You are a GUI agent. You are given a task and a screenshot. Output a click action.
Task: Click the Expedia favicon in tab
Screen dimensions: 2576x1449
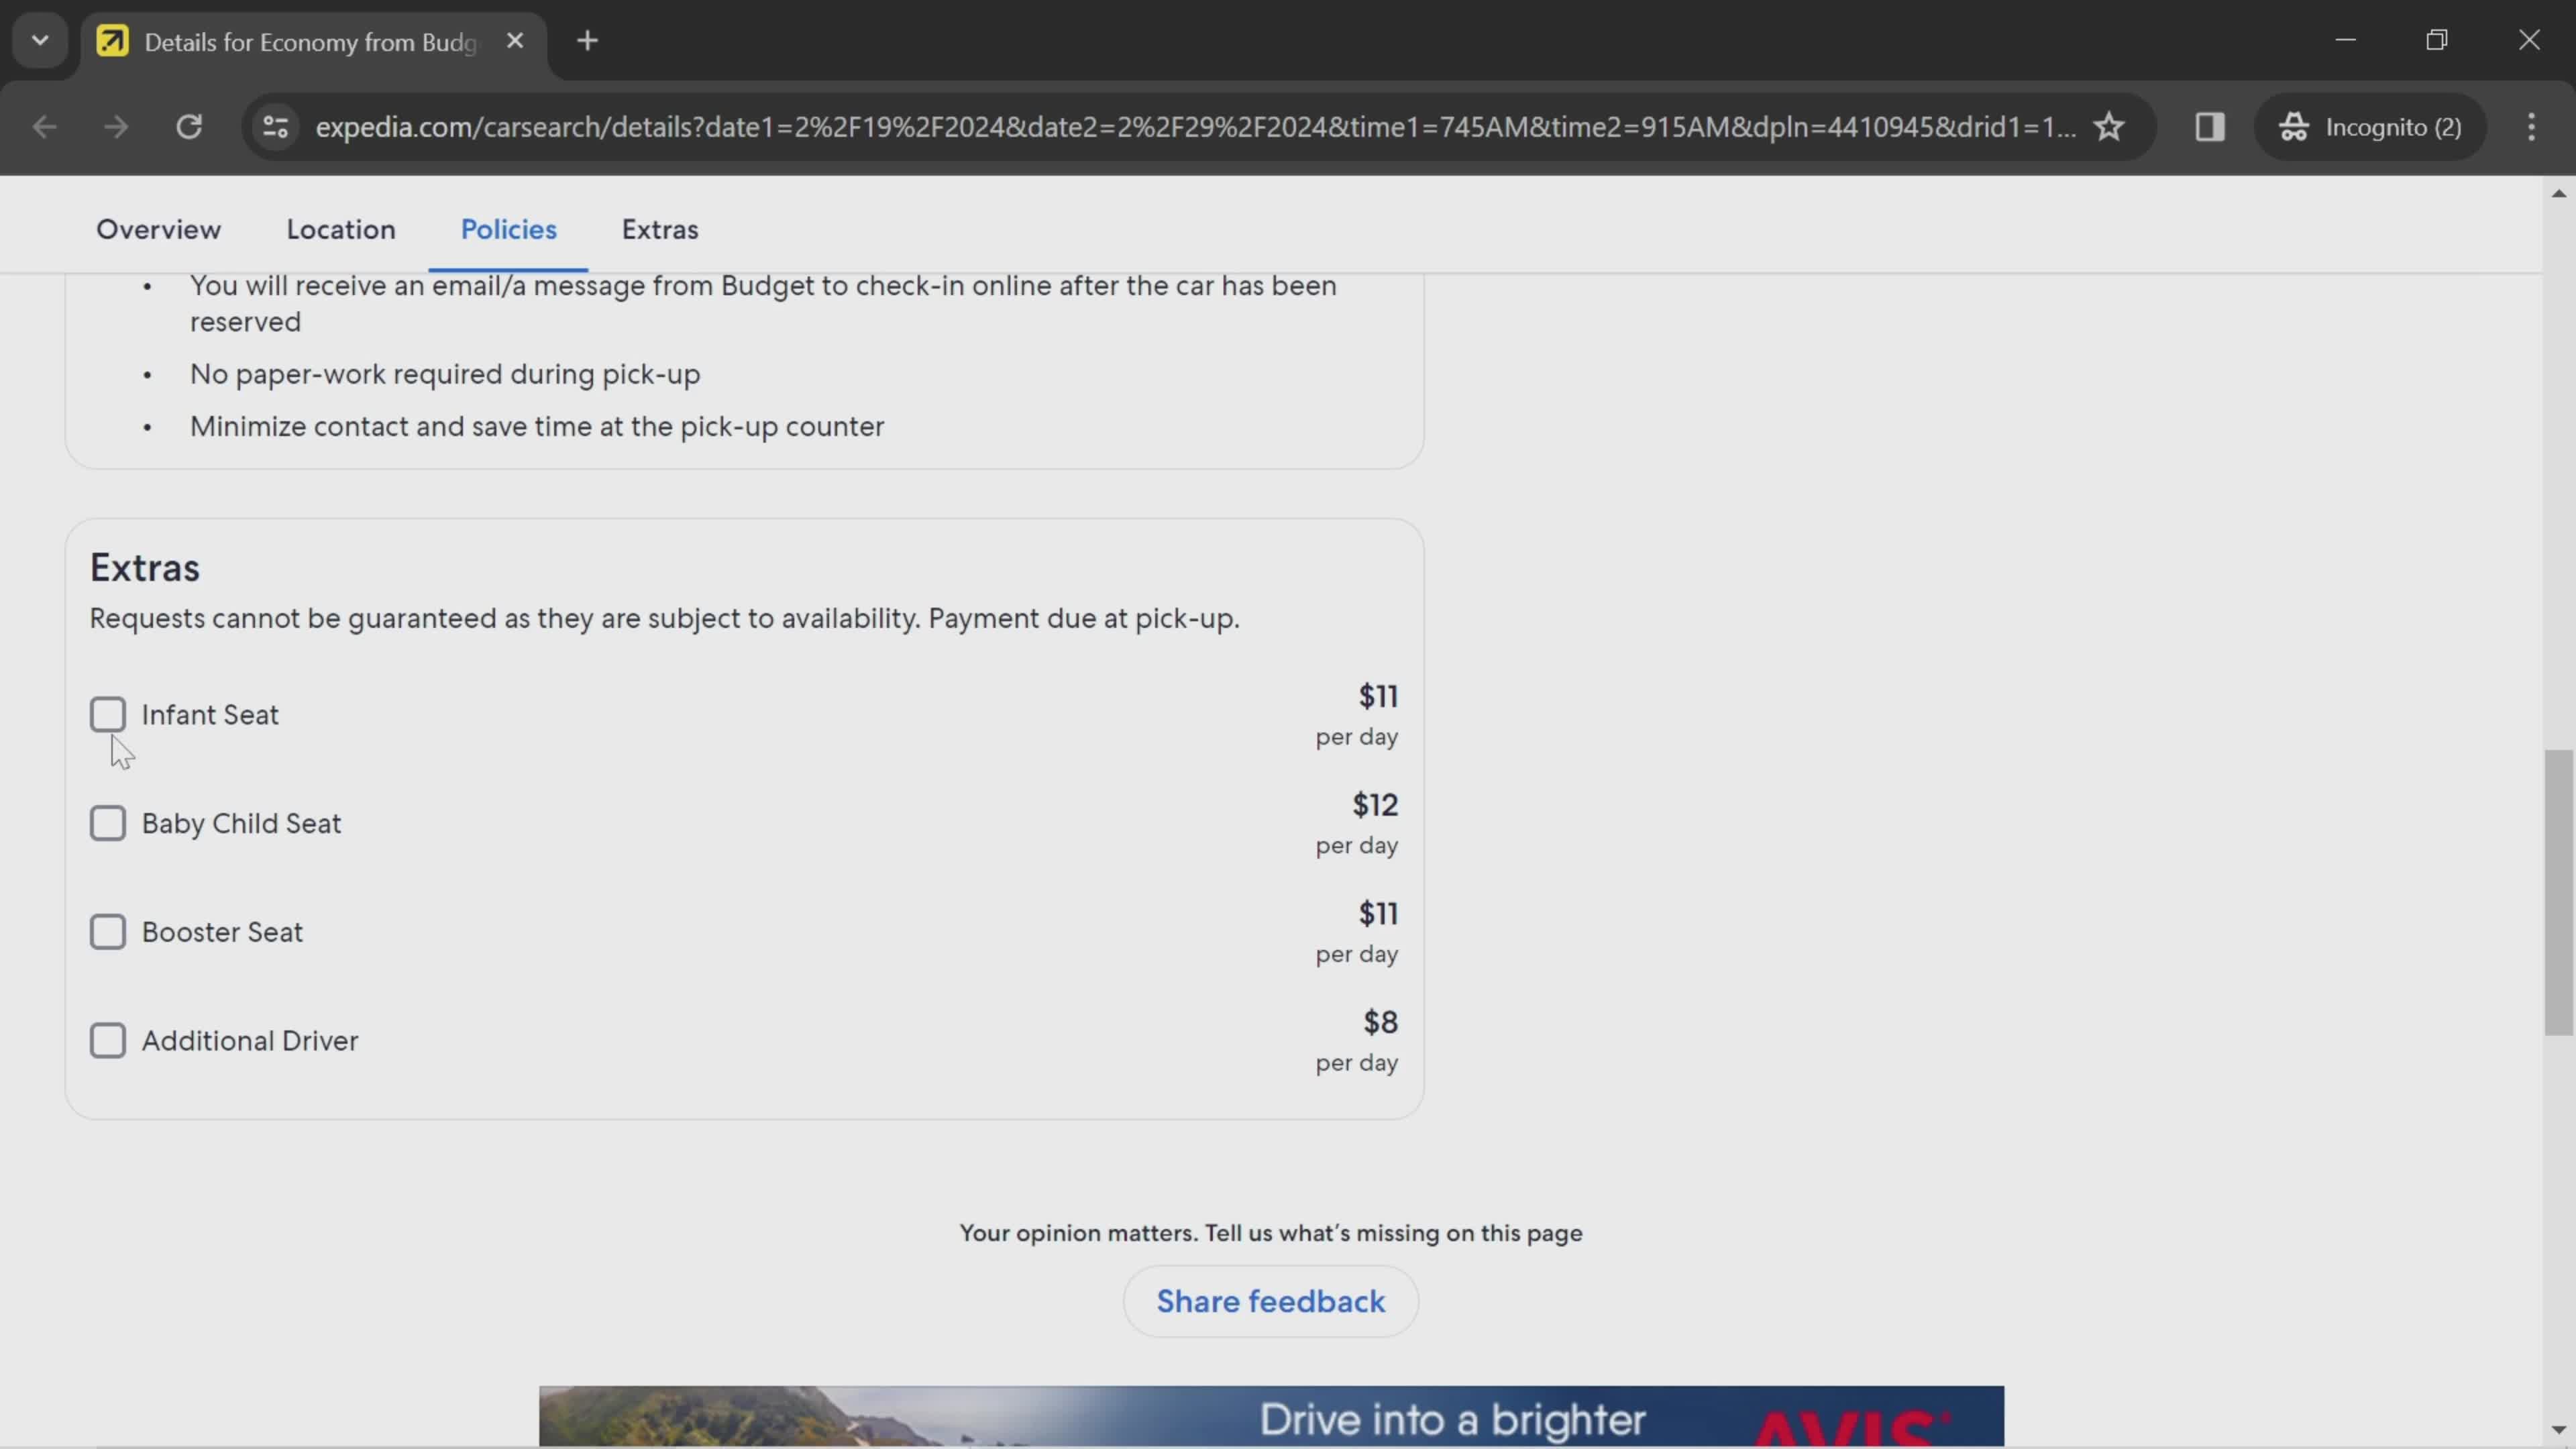click(x=111, y=39)
